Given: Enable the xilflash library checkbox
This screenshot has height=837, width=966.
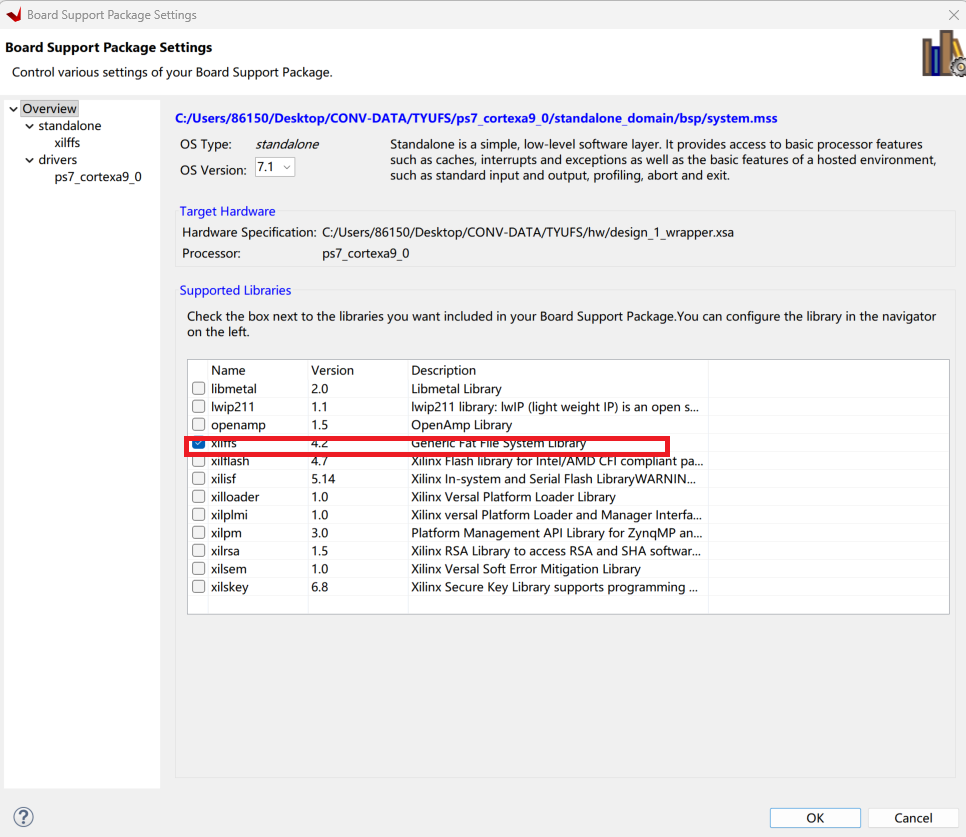Looking at the screenshot, I should click(198, 461).
